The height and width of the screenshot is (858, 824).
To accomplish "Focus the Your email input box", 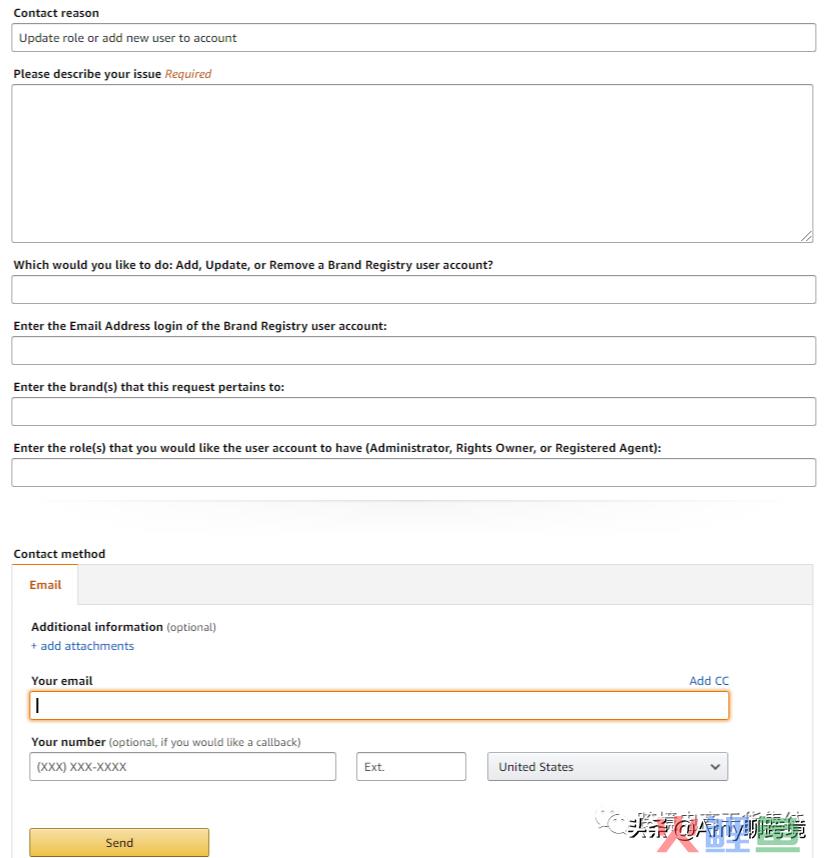I will (379, 705).
